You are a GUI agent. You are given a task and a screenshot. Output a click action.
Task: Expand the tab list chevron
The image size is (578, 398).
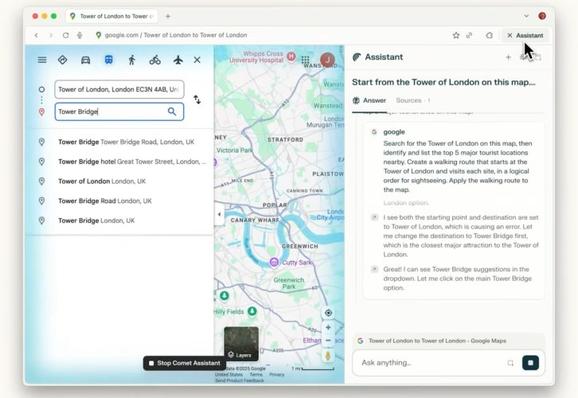pos(526,16)
